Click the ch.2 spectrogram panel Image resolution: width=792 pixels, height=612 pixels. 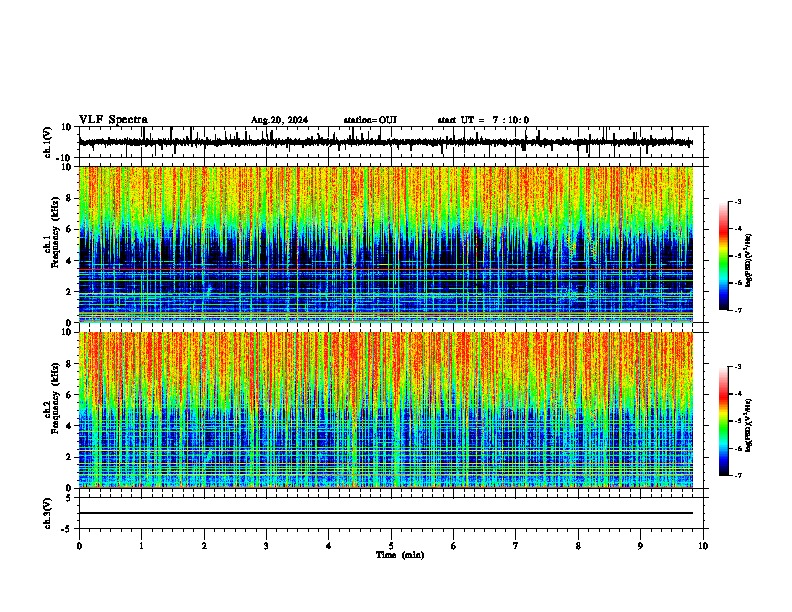(x=385, y=410)
